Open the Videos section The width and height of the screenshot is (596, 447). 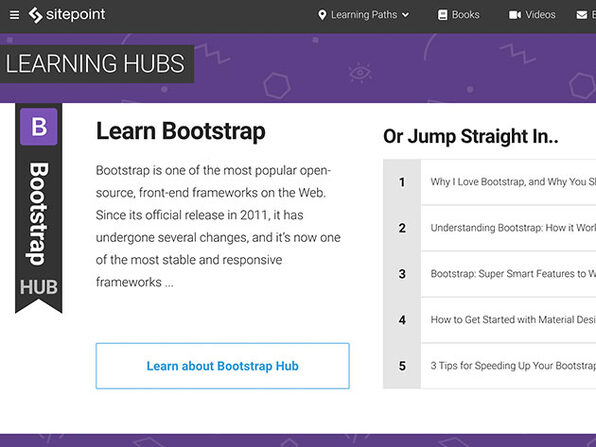(532, 15)
